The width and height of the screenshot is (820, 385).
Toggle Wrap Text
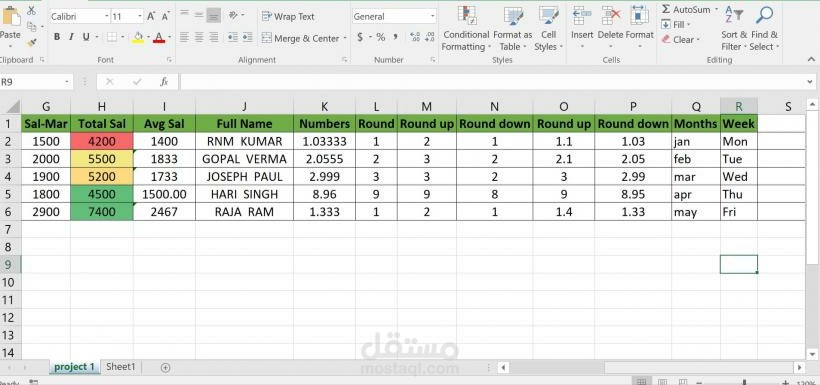(288, 16)
